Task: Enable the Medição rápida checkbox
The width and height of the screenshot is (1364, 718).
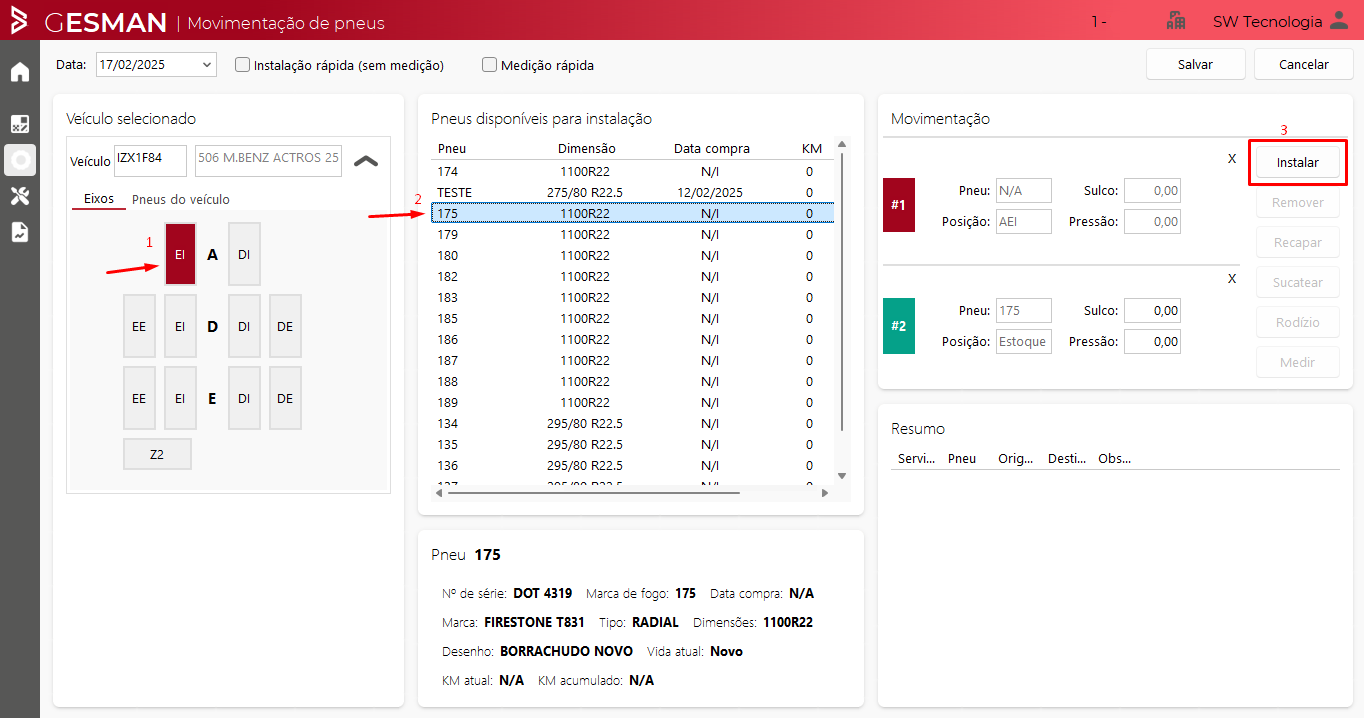Action: (489, 65)
